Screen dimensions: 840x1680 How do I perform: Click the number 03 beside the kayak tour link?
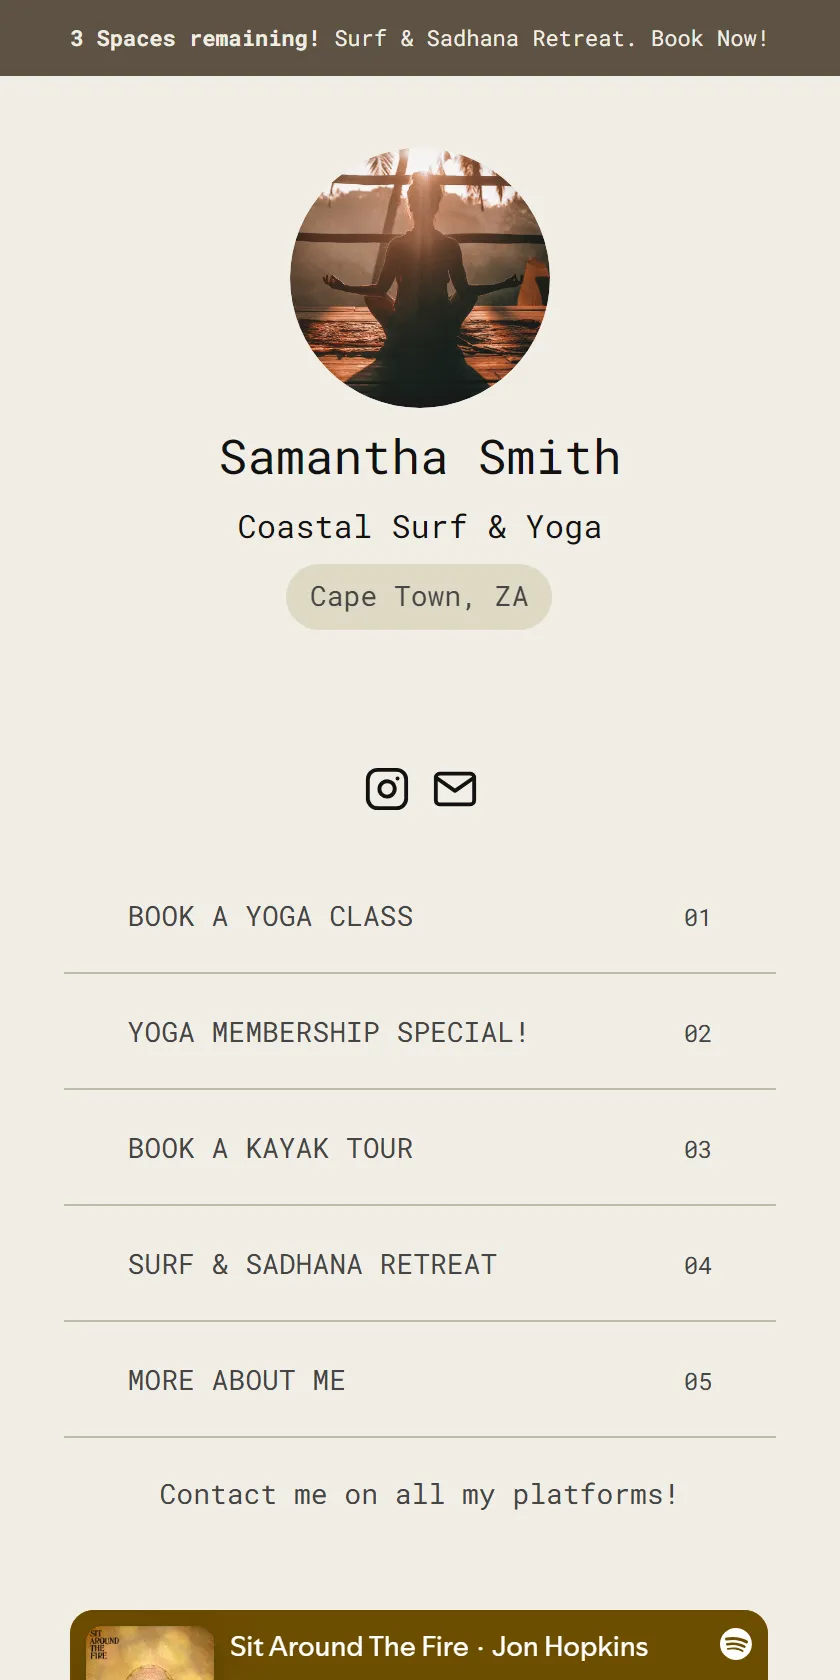[697, 1150]
